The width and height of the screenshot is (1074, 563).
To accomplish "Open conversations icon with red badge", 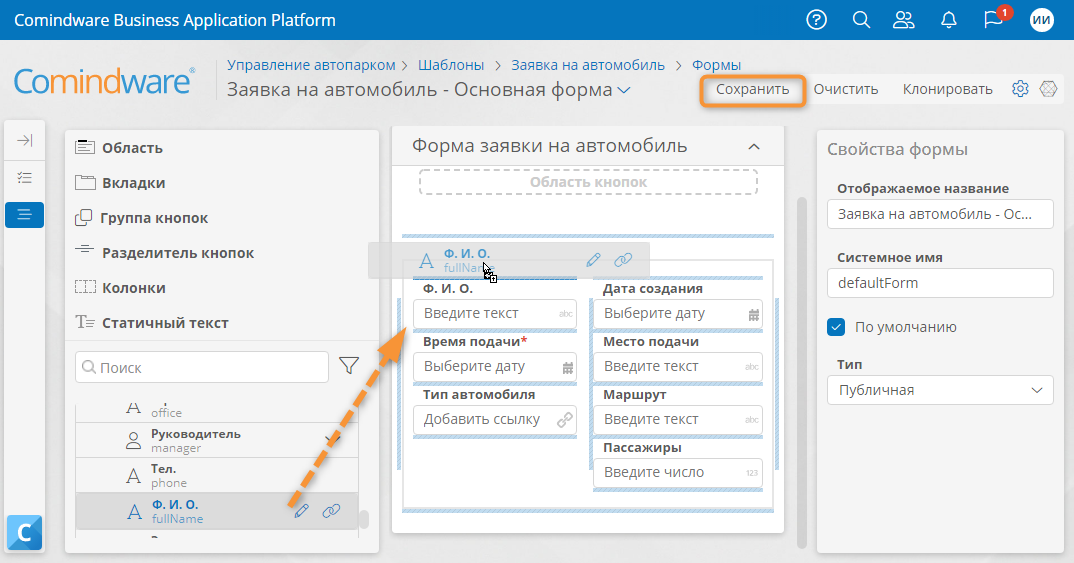I will [x=995, y=18].
